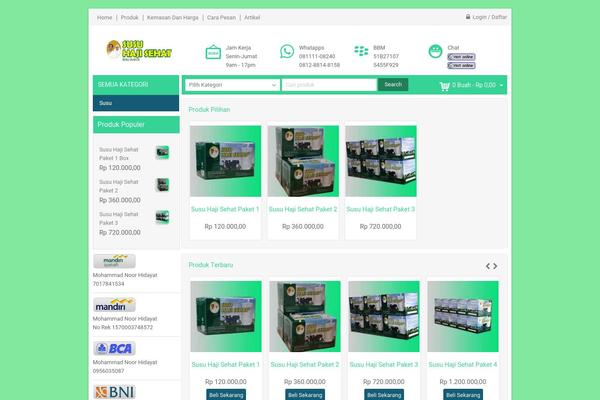Click the first Yahoo online status badge
Image resolution: width=600 pixels, height=400 pixels.
pos(461,57)
